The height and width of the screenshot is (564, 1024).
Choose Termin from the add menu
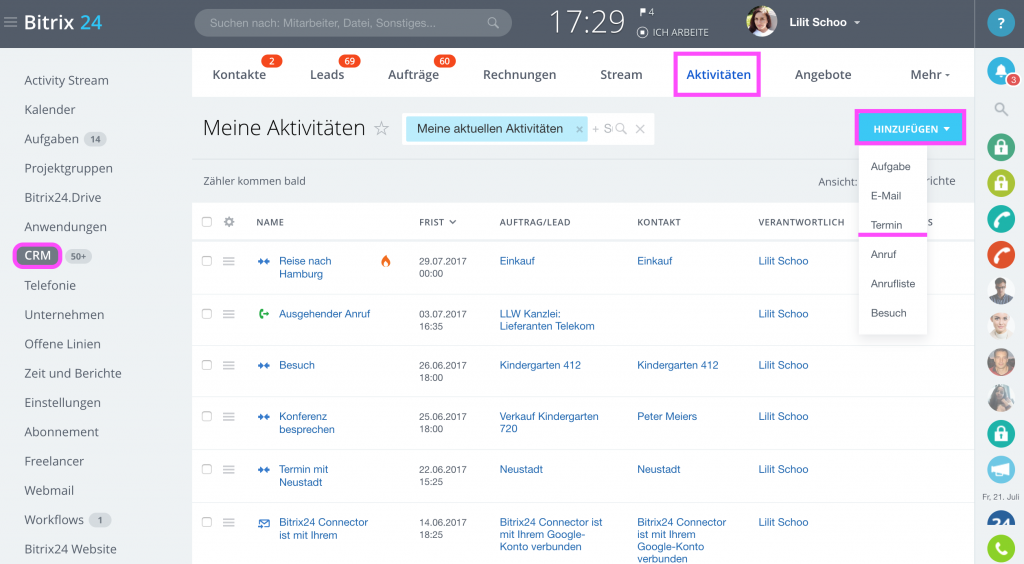pos(886,225)
